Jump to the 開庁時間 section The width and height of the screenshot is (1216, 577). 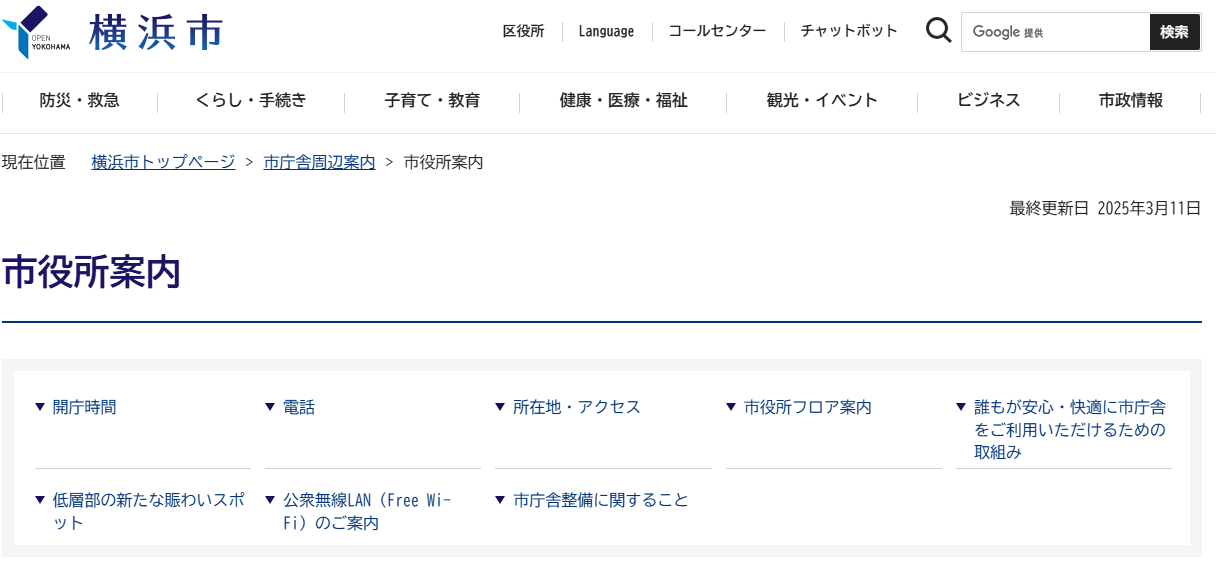pyautogui.click(x=84, y=407)
